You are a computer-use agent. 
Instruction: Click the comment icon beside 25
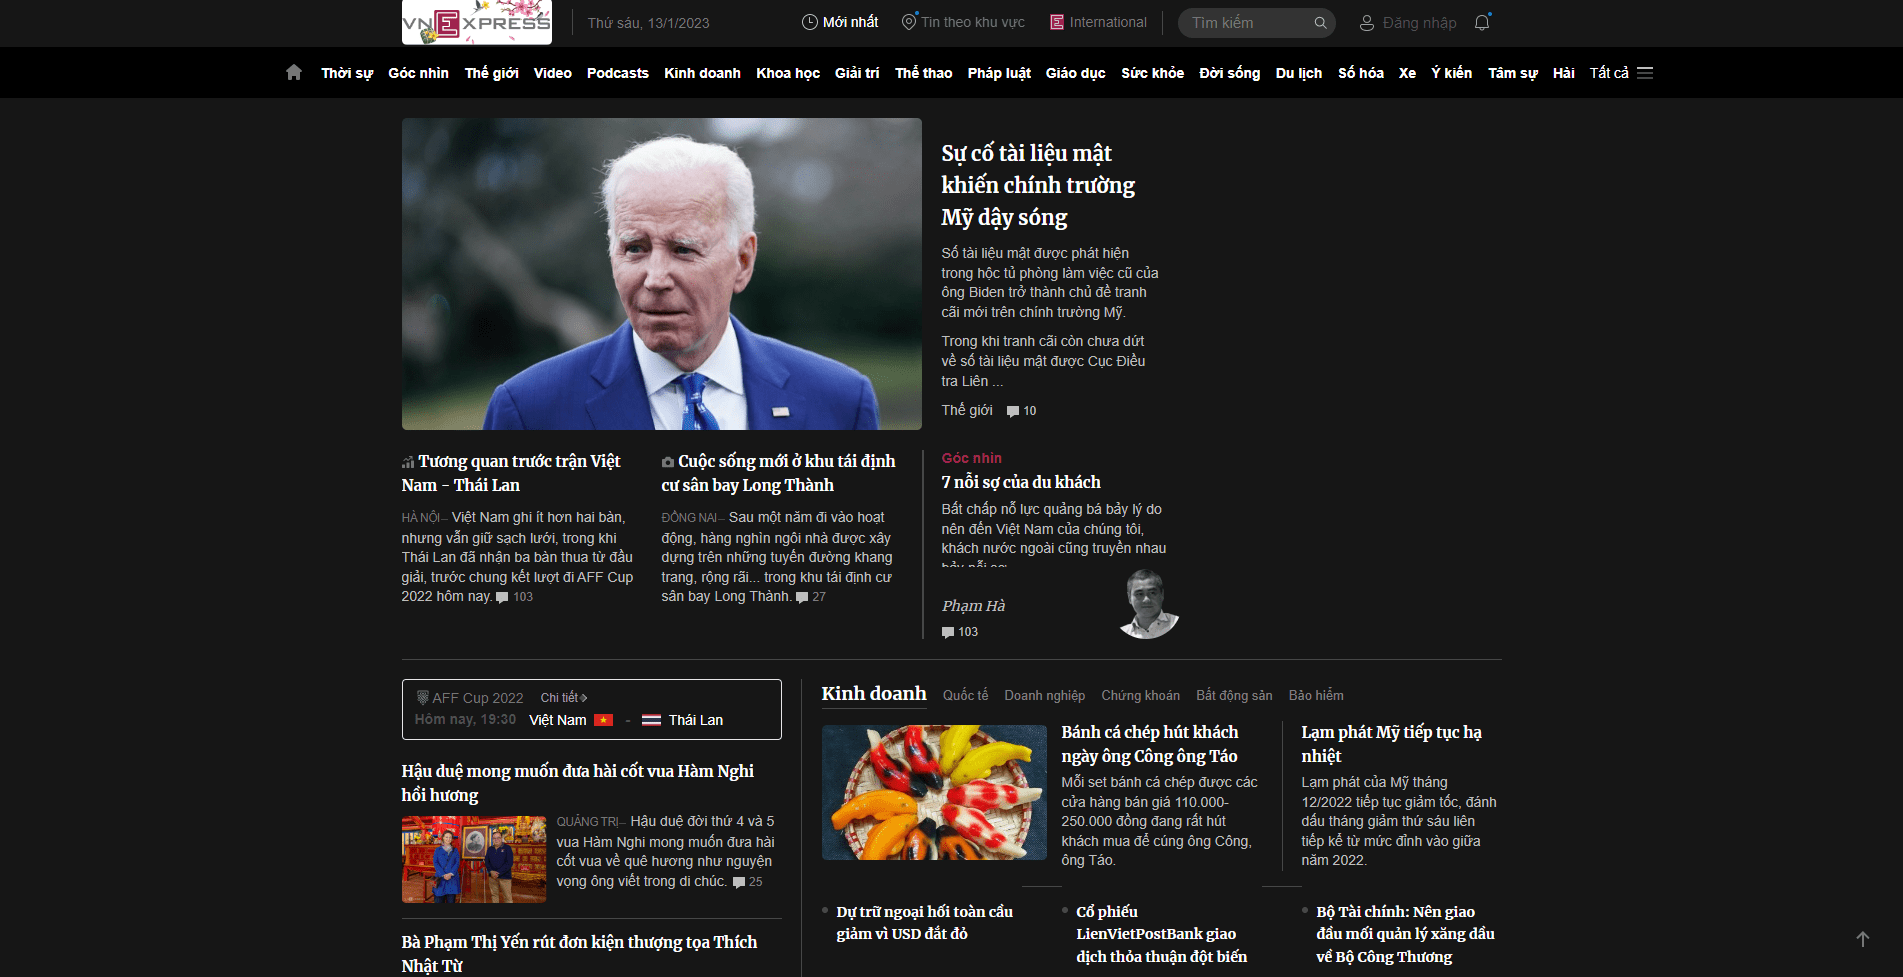coord(739,882)
